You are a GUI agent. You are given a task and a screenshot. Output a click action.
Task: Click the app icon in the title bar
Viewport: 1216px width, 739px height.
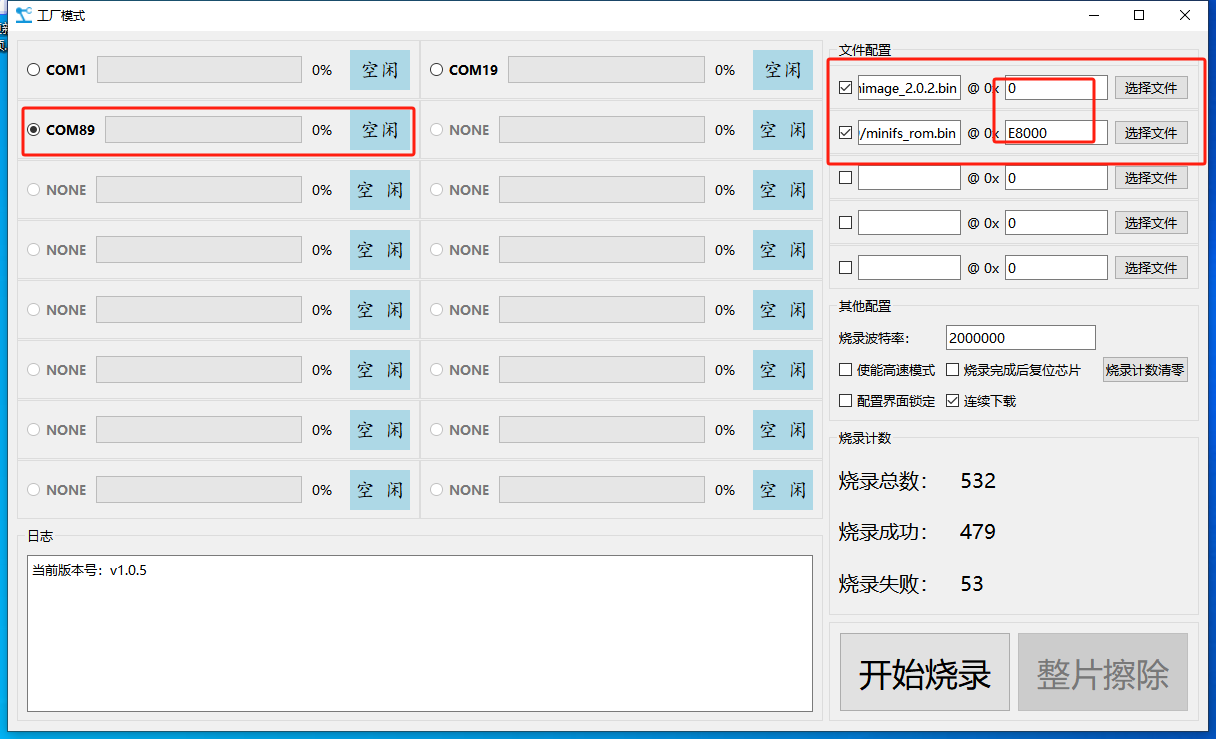[x=23, y=15]
